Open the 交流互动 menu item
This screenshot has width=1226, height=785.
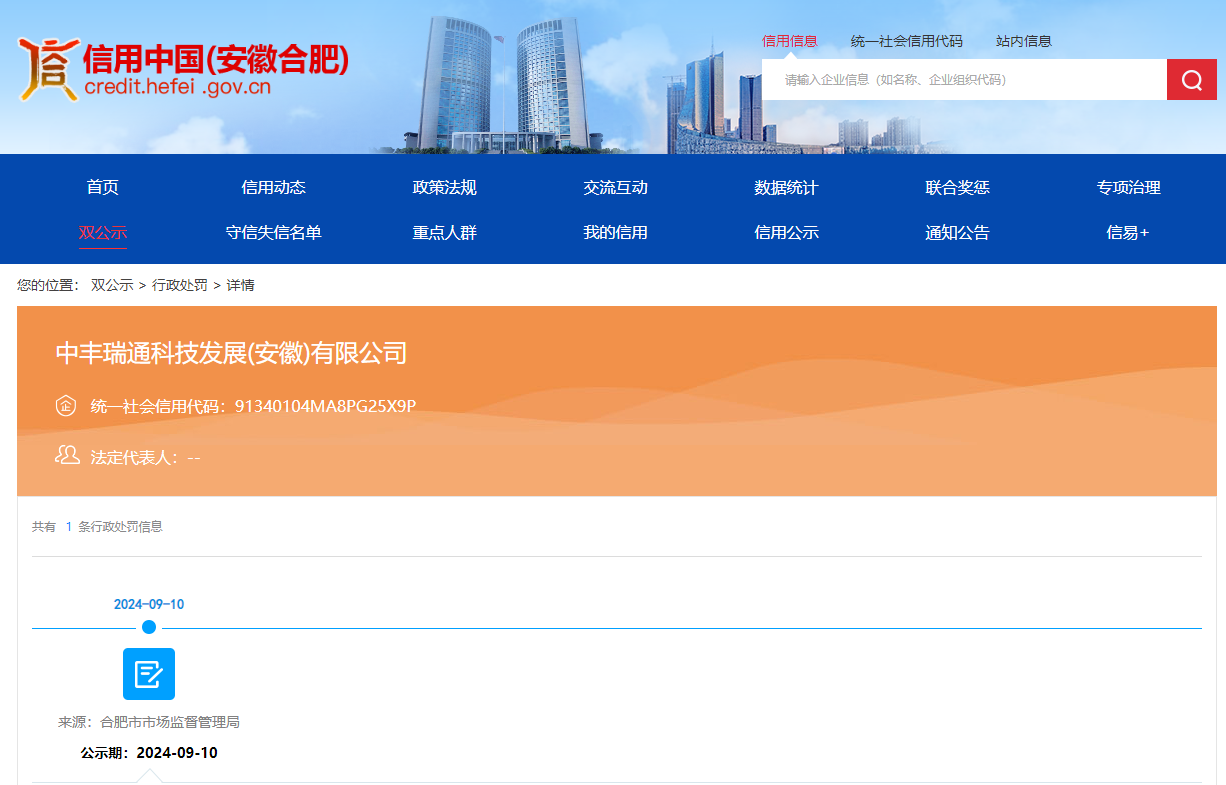[616, 187]
